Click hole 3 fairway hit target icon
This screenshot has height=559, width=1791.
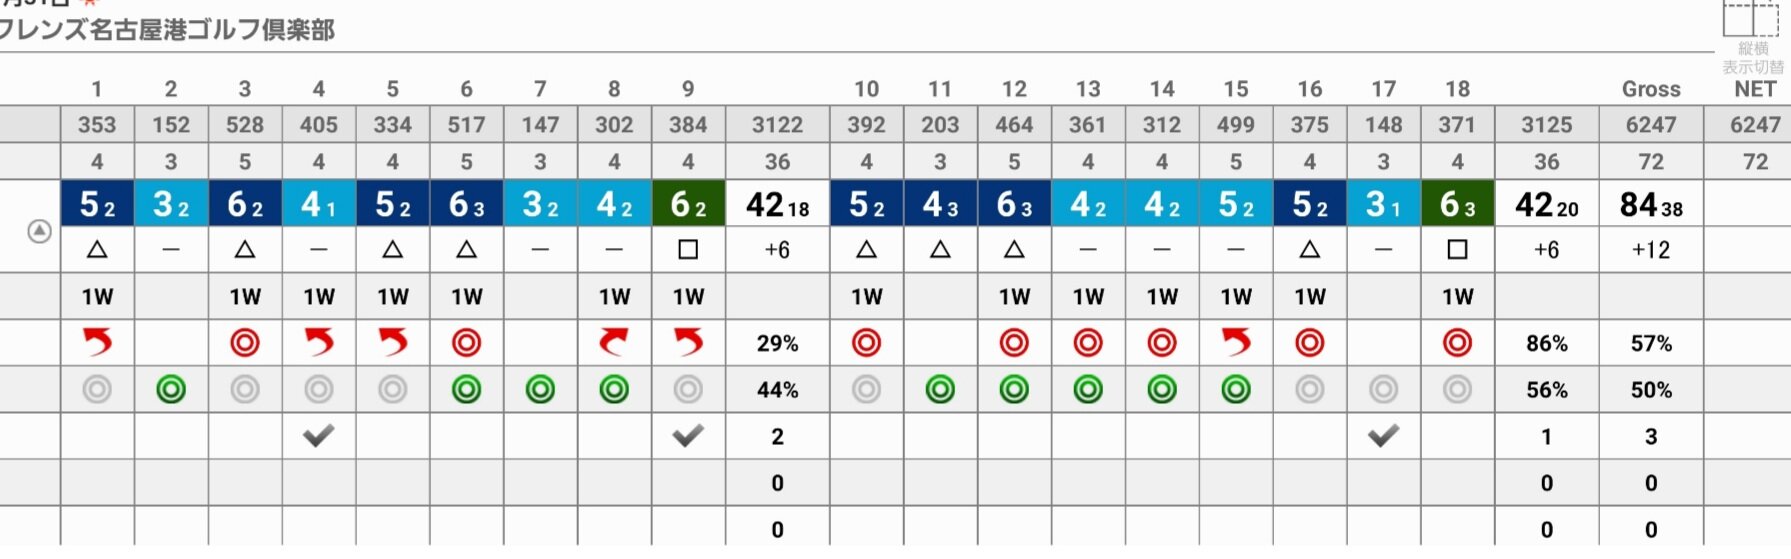(x=245, y=343)
